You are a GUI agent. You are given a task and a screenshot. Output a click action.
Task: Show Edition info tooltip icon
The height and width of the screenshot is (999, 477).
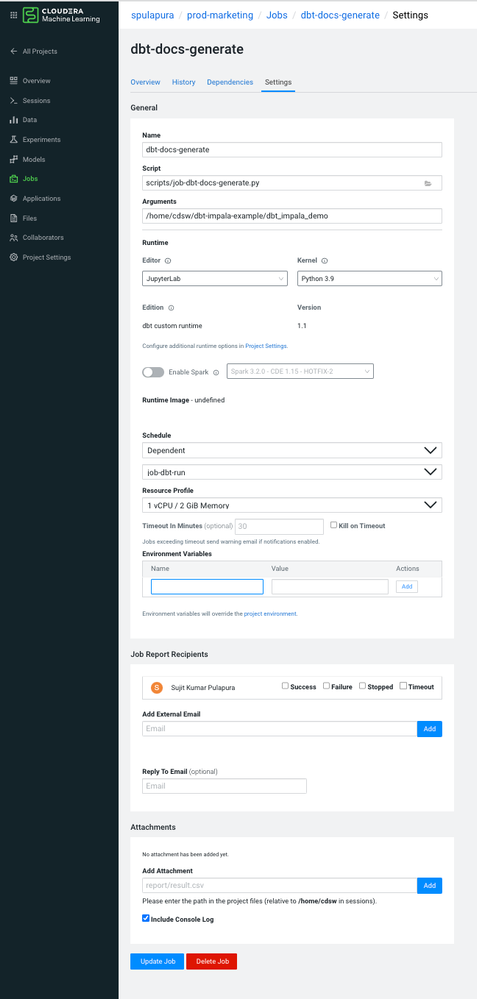pos(171,308)
